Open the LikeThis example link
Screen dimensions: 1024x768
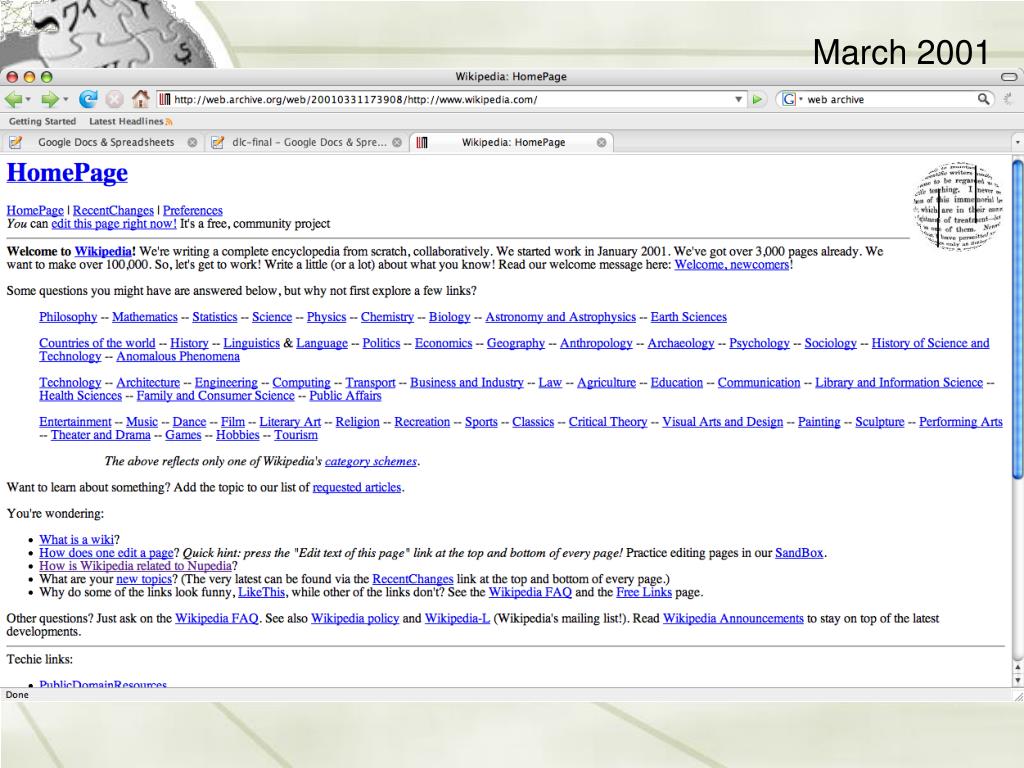(x=261, y=592)
